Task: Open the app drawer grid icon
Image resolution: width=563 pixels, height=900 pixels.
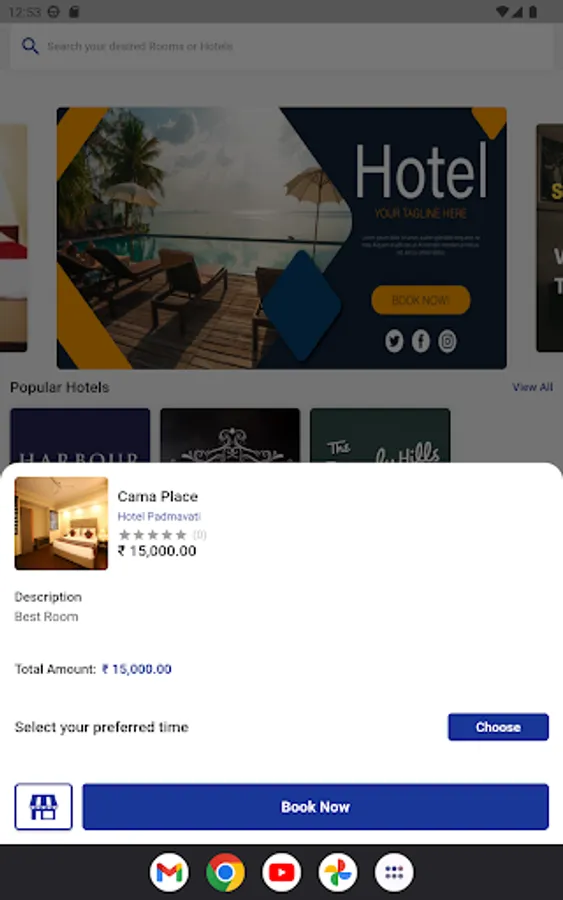Action: [394, 872]
